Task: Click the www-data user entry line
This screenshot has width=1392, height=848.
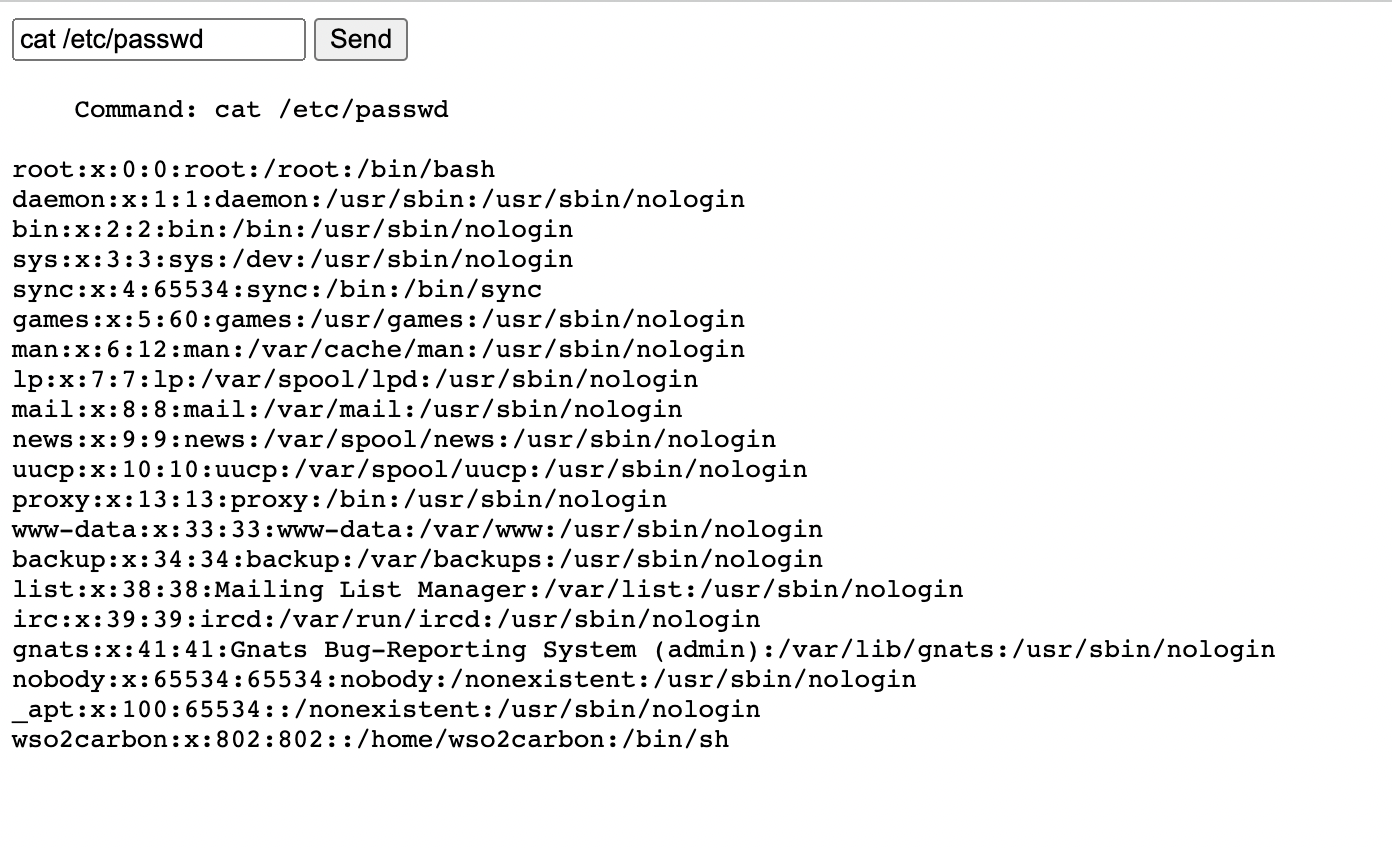Action: coord(418,529)
